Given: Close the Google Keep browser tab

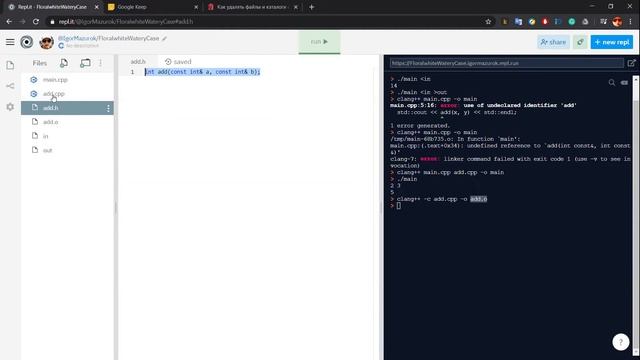Looking at the screenshot, I should click(x=196, y=7).
